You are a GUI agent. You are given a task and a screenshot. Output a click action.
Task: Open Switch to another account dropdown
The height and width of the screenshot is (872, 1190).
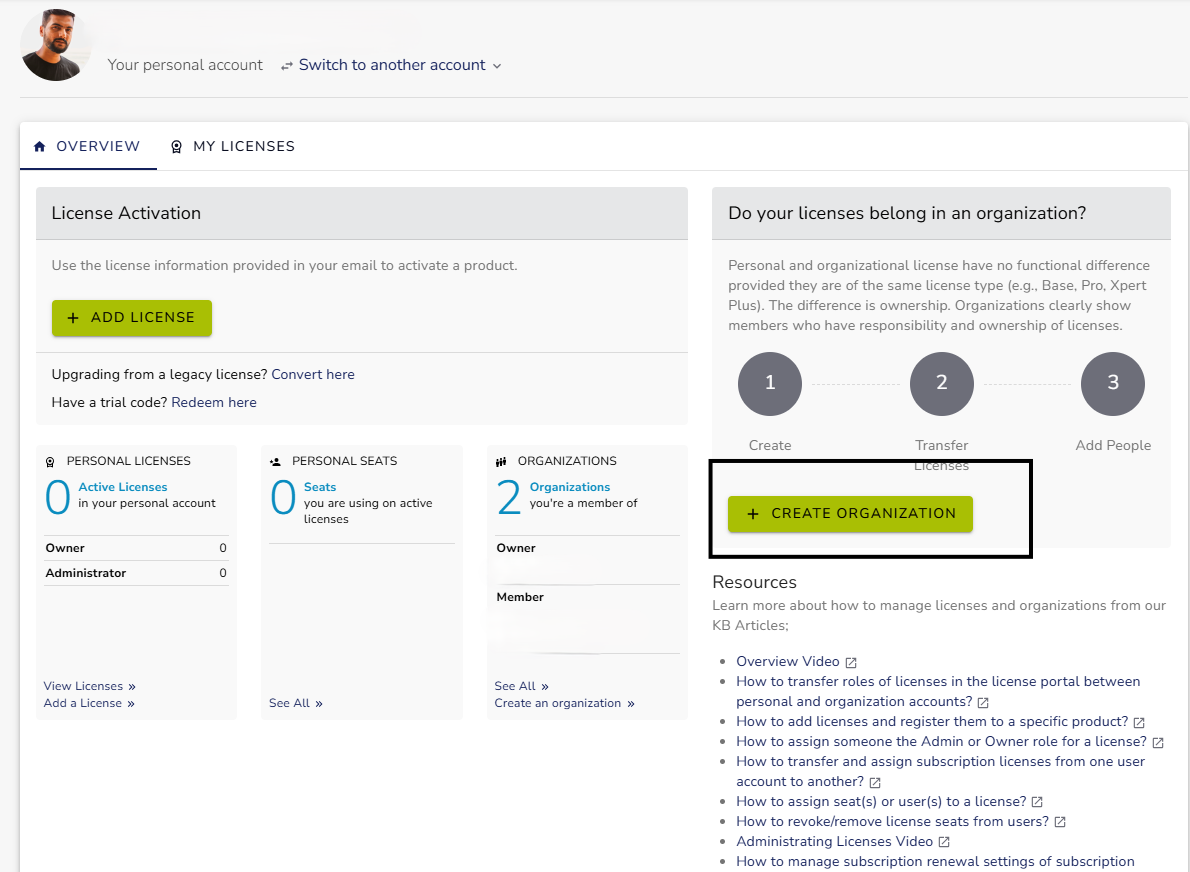point(392,65)
